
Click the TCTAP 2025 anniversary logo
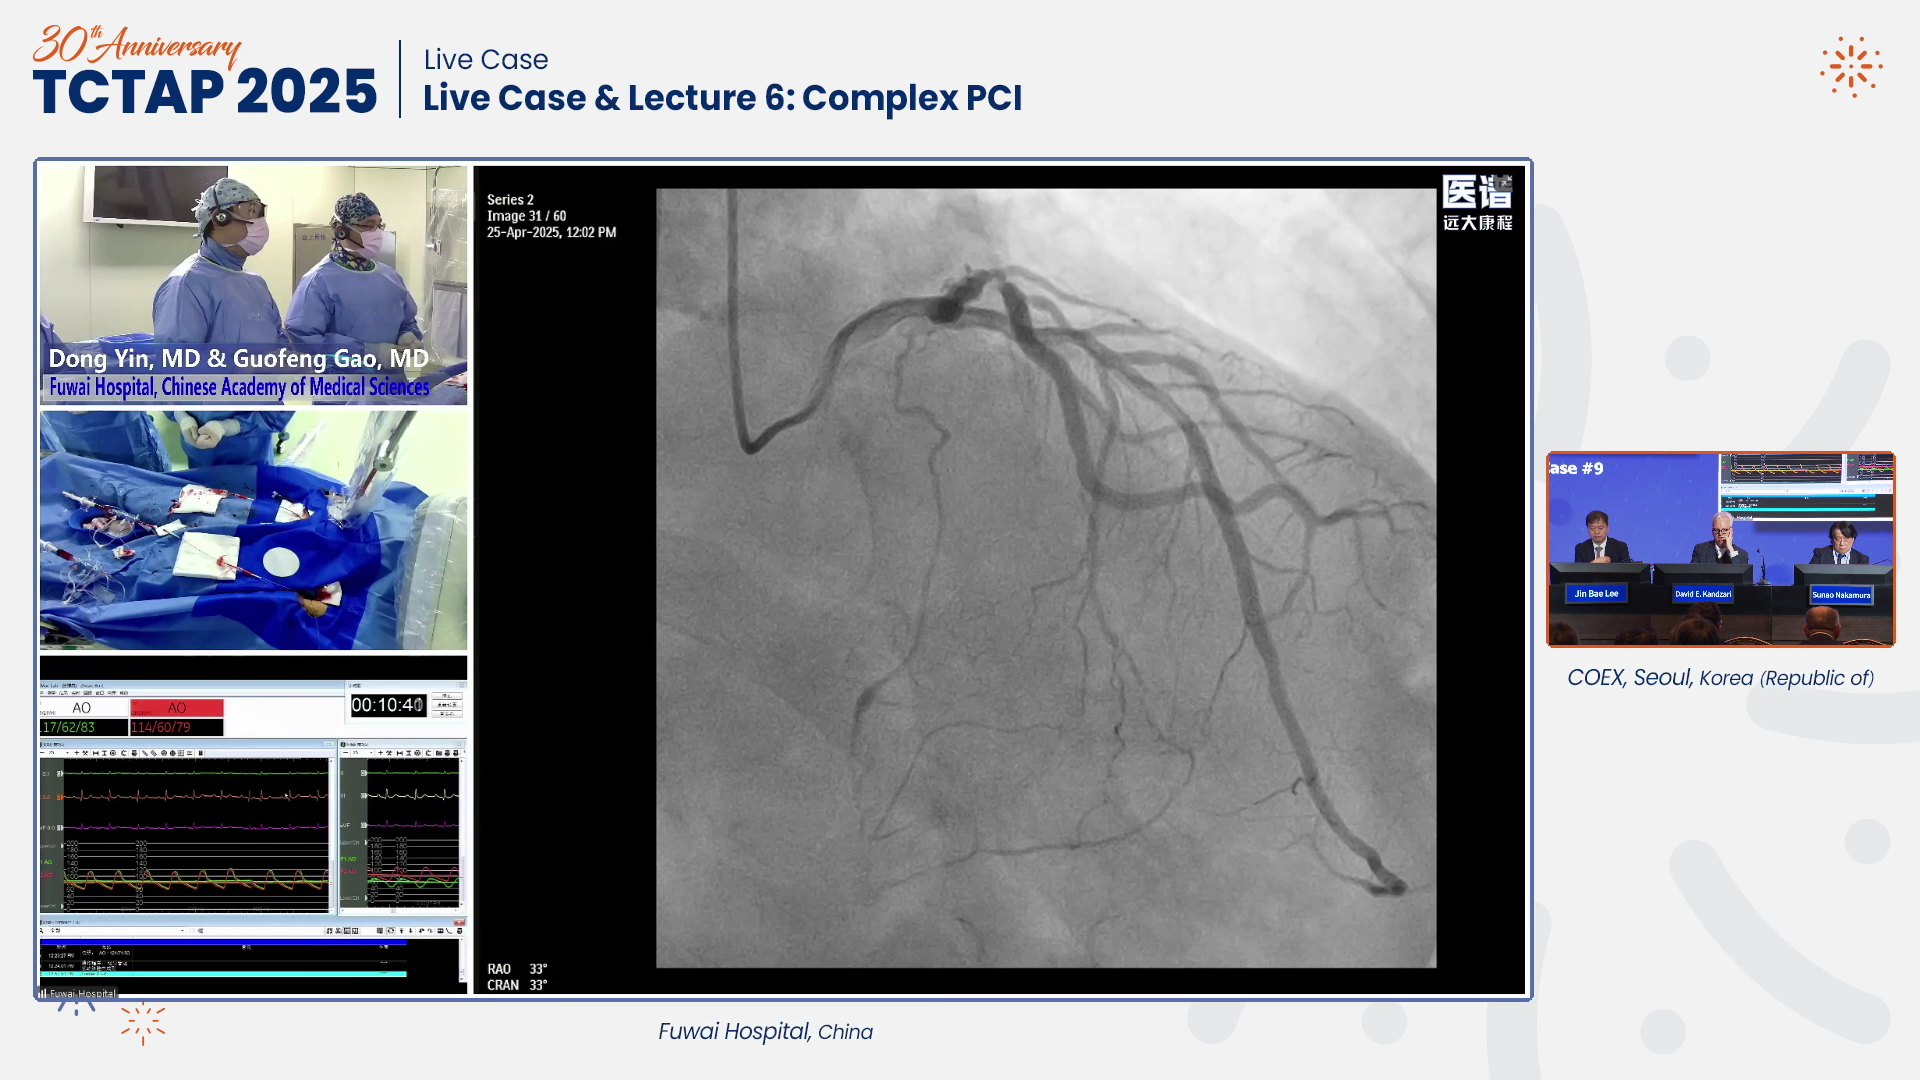click(205, 71)
